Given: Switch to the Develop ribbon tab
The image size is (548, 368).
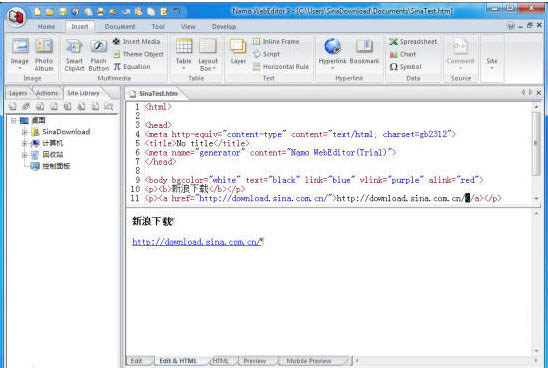Looking at the screenshot, I should 224,26.
